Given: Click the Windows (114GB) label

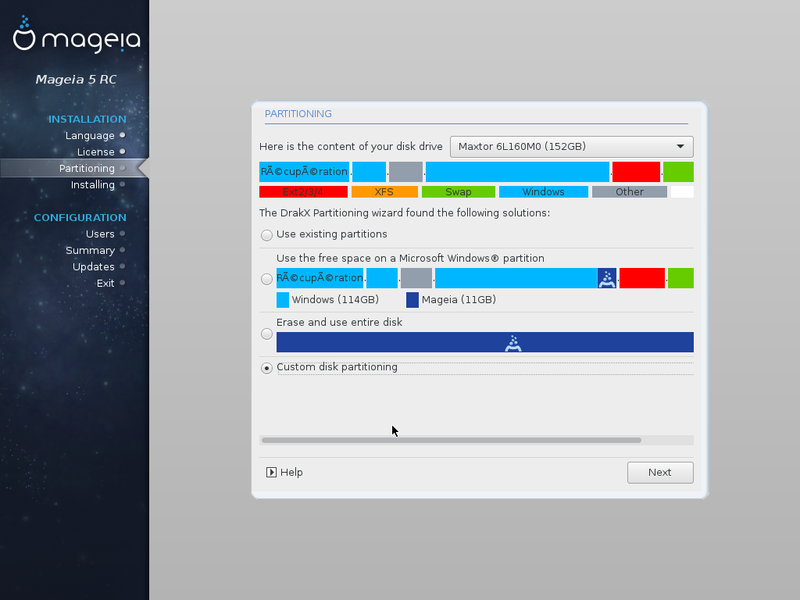Looking at the screenshot, I should point(335,299).
